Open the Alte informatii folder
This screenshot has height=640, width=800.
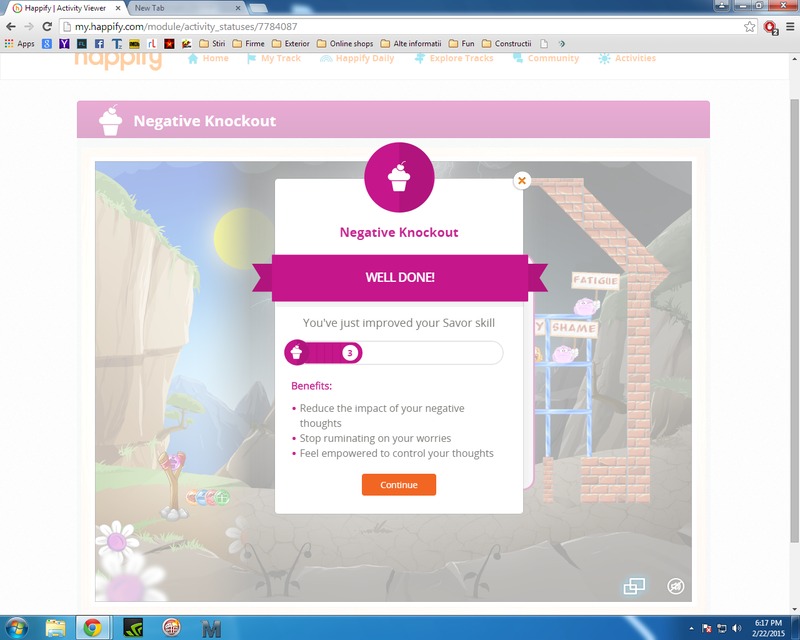click(411, 43)
